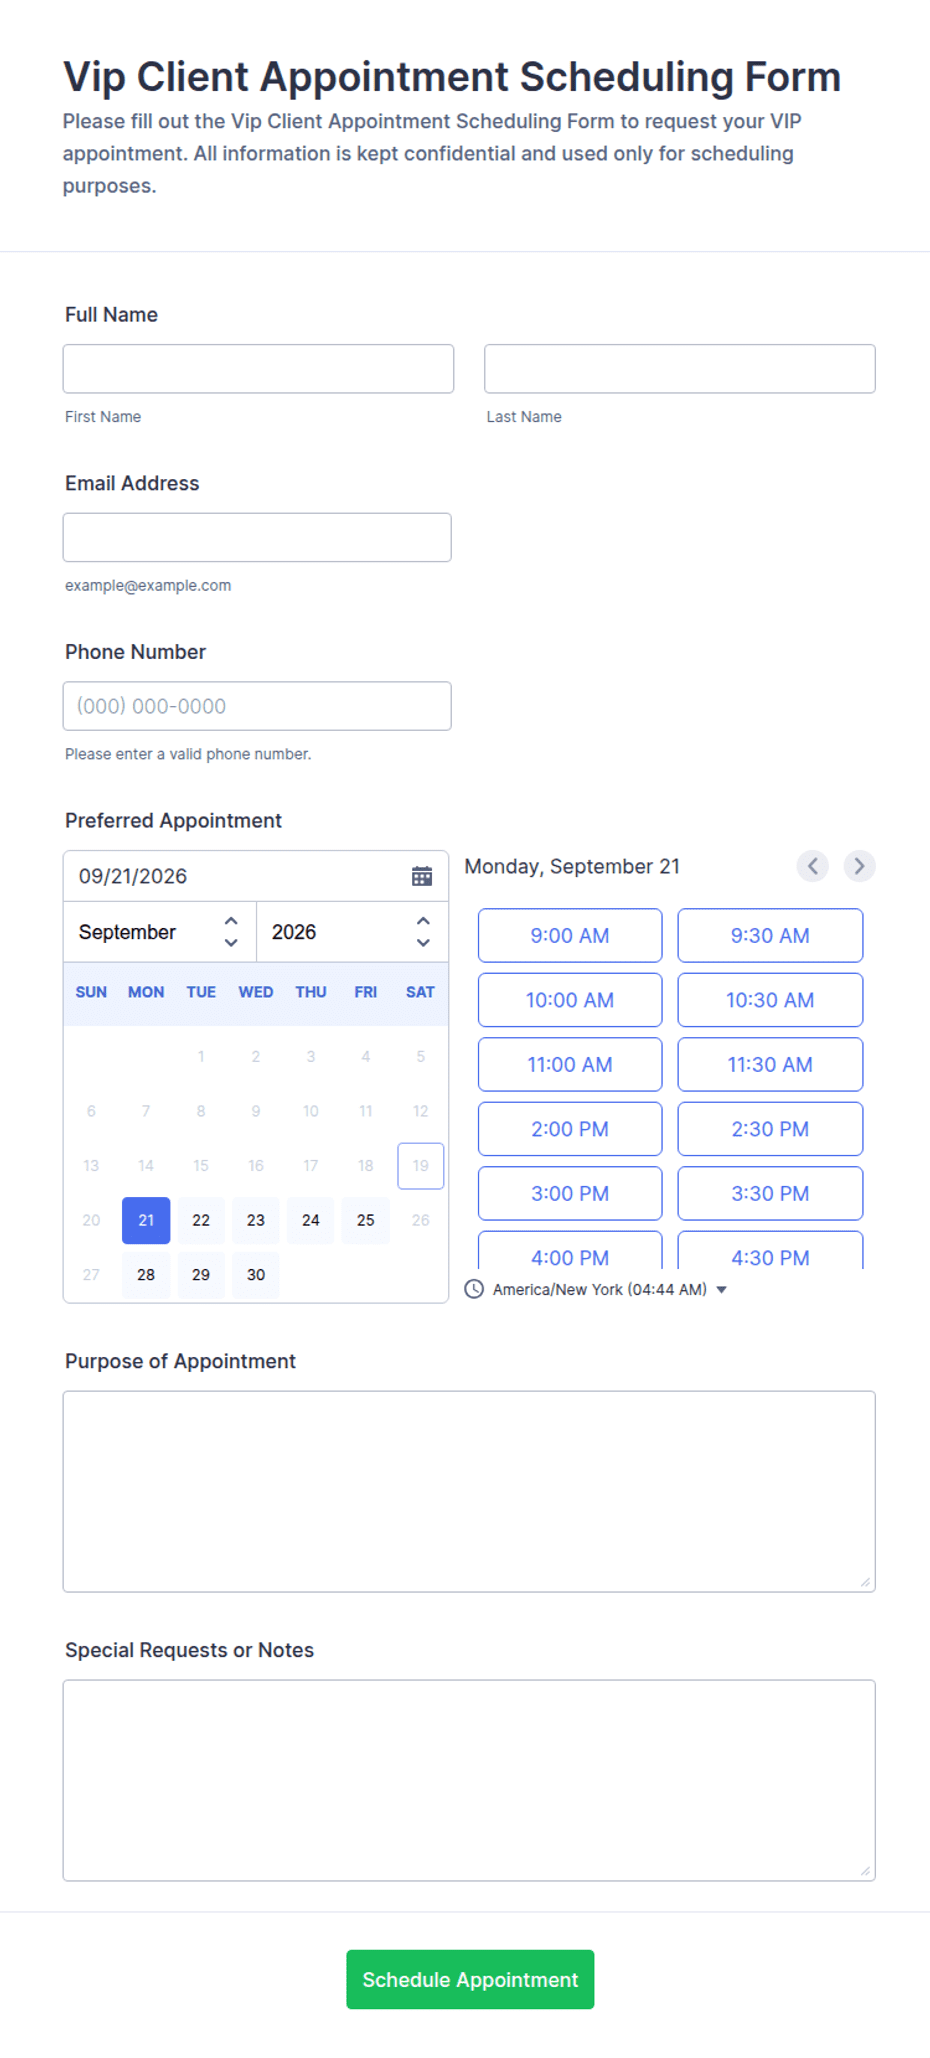
Task: Go to previous day arrow
Action: 812,866
